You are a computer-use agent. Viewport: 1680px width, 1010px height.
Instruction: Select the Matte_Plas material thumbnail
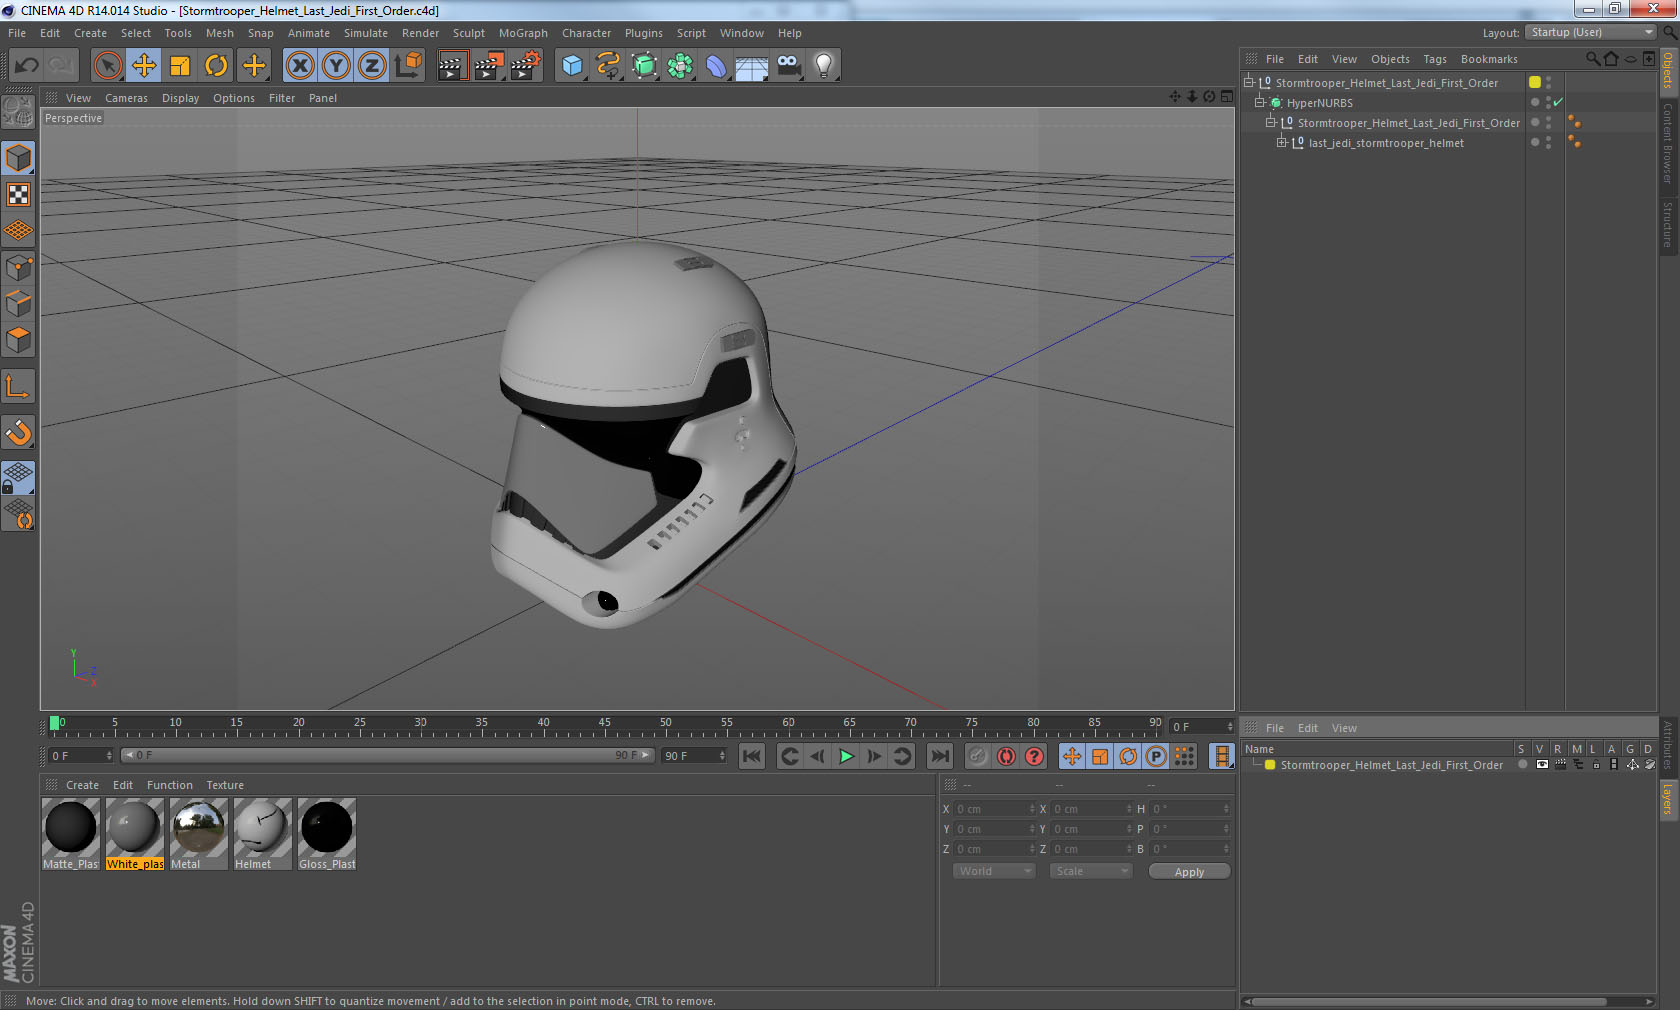[70, 834]
